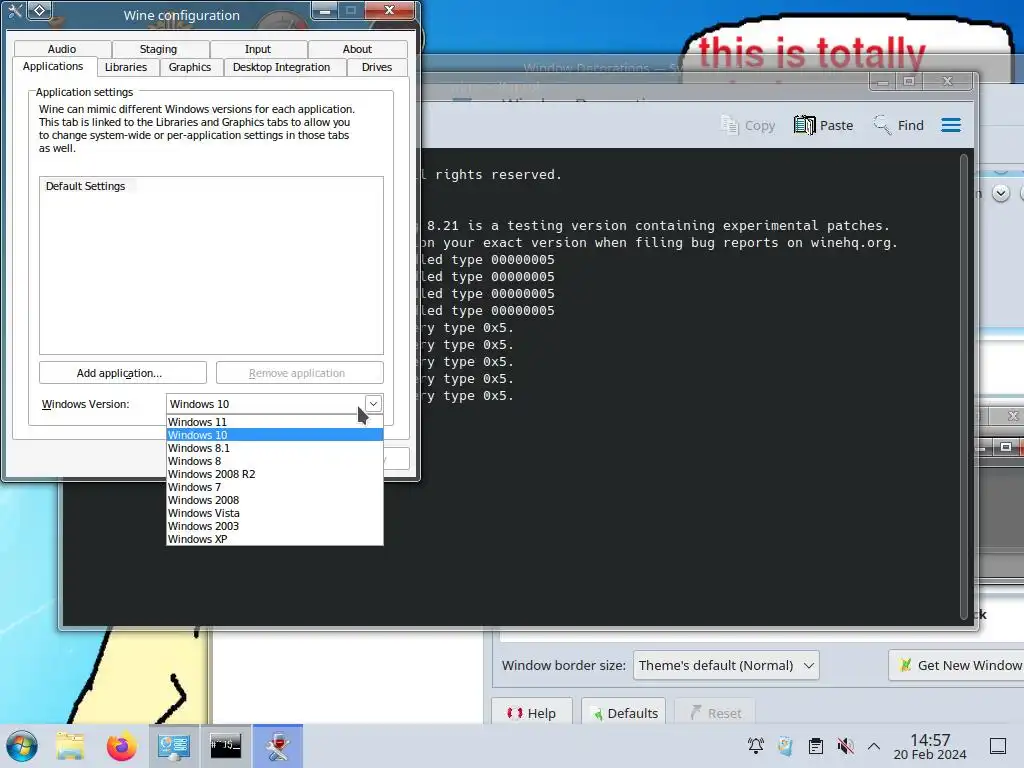Select the Libraries tab
This screenshot has width=1024, height=768.
pyautogui.click(x=126, y=67)
